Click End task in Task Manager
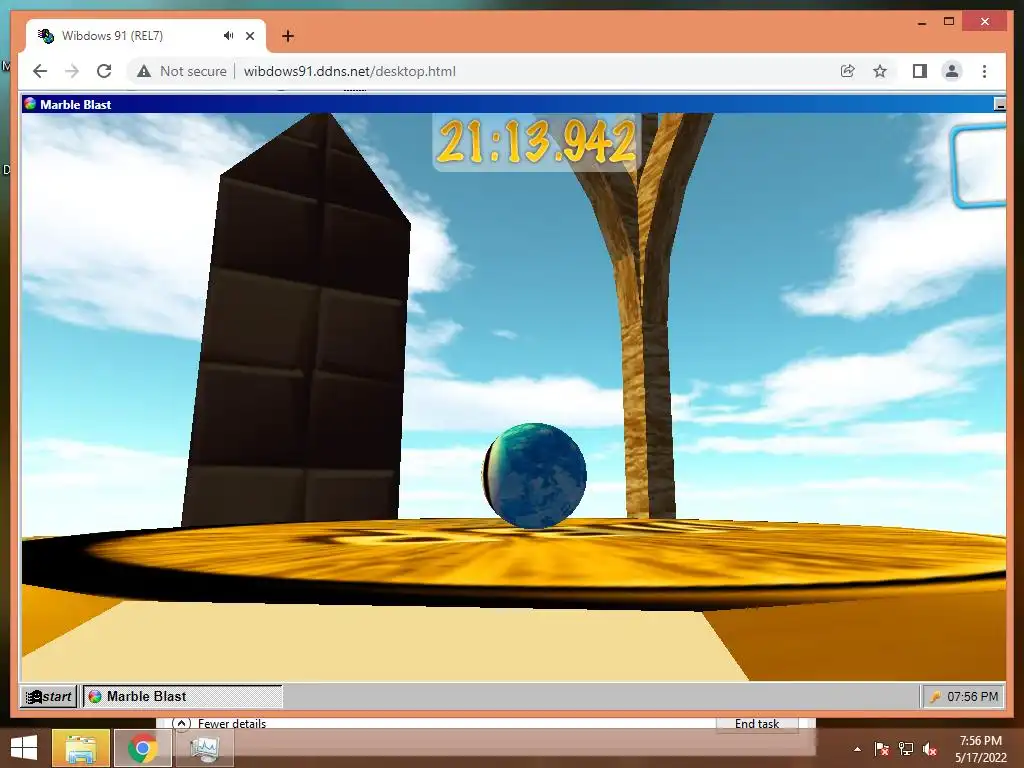This screenshot has height=768, width=1024. tap(757, 723)
